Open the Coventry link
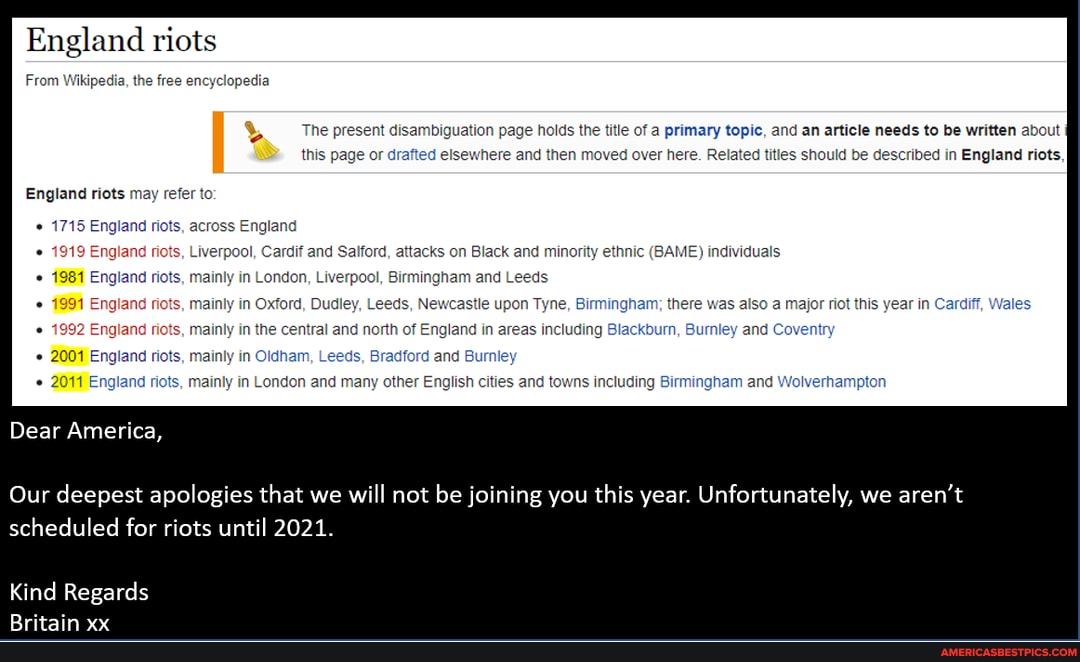The height and width of the screenshot is (662, 1080). click(803, 329)
